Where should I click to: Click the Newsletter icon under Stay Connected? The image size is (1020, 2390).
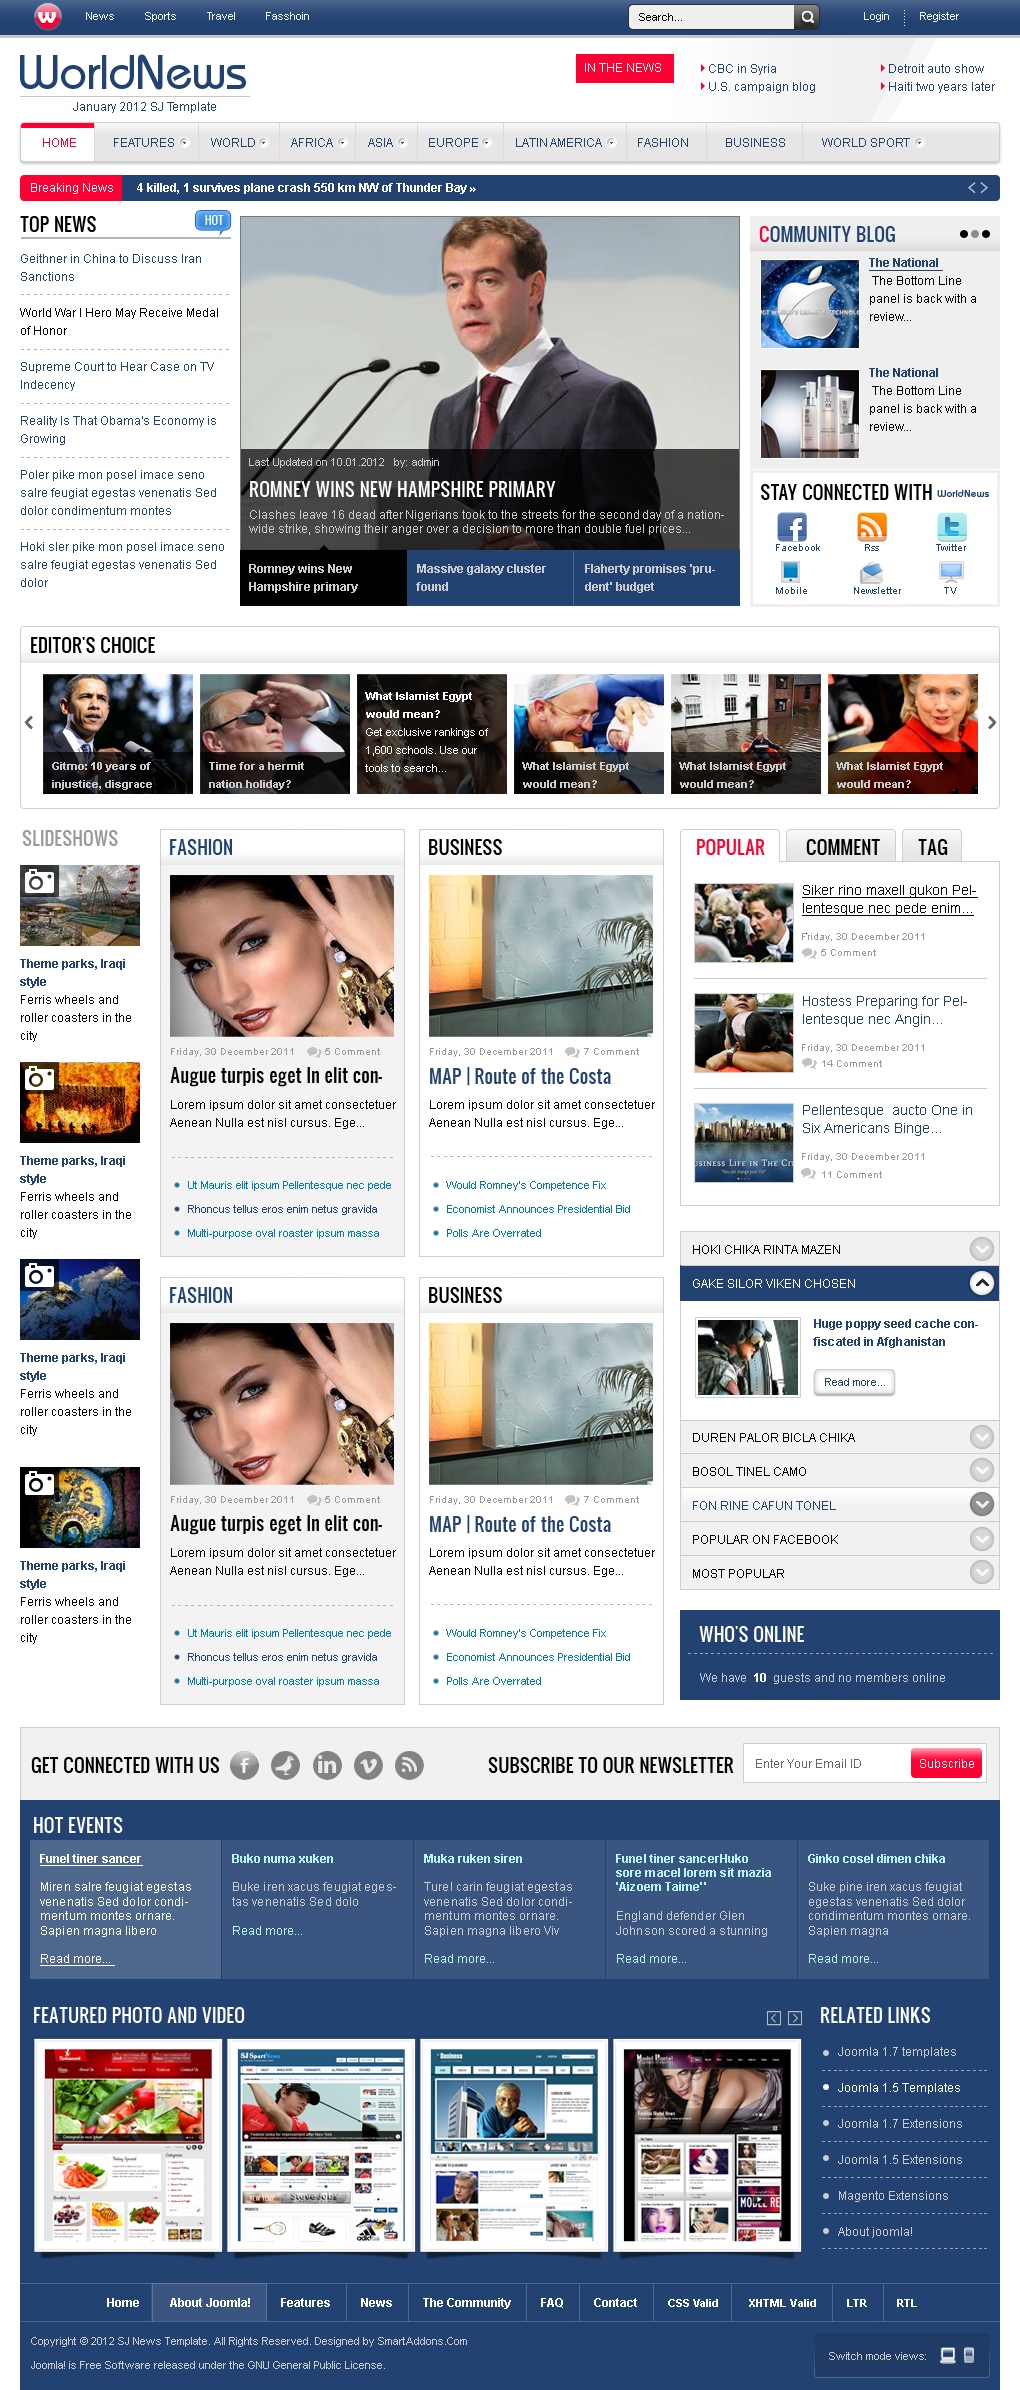[872, 572]
